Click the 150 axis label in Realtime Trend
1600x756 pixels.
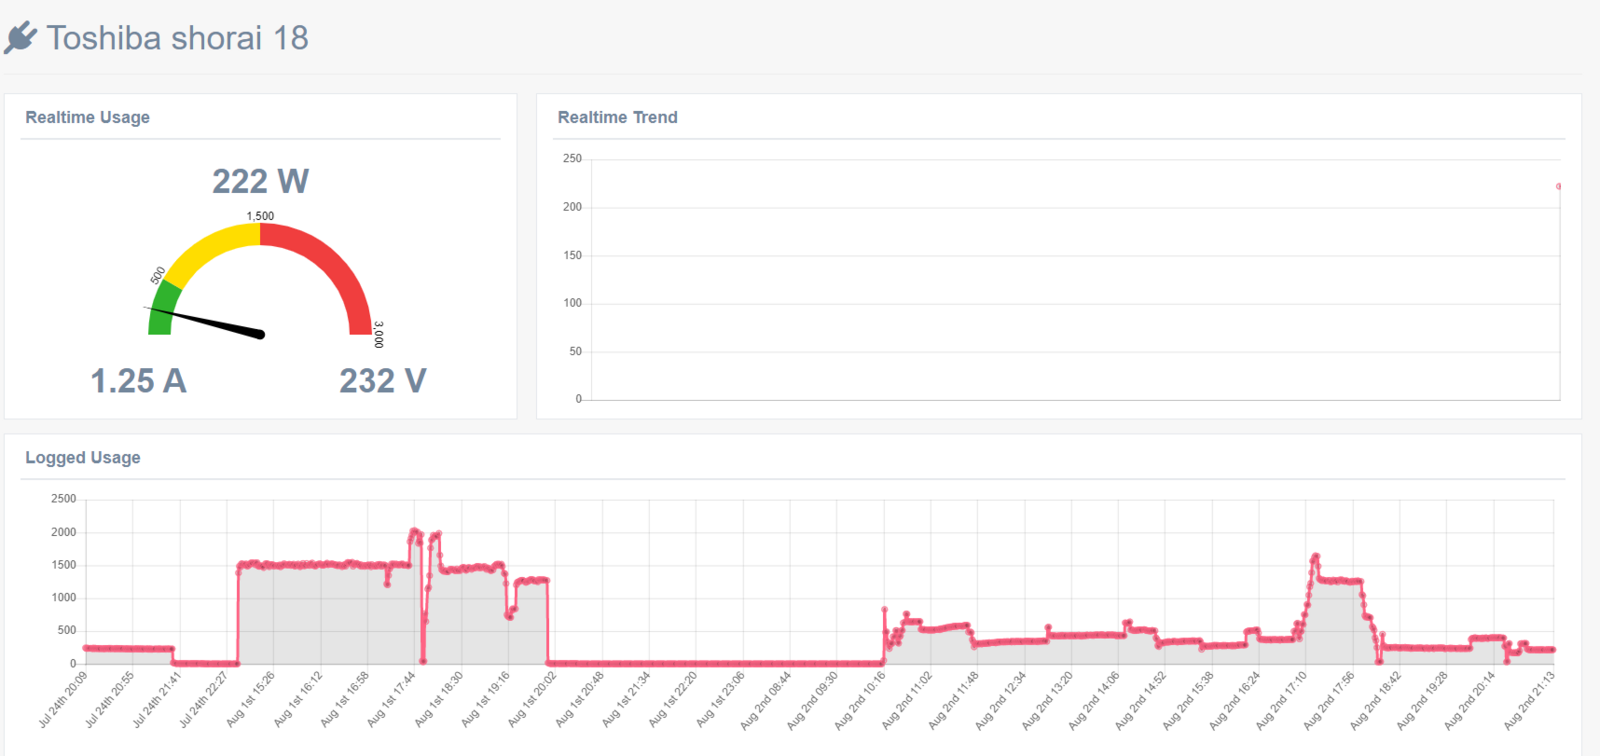[572, 255]
